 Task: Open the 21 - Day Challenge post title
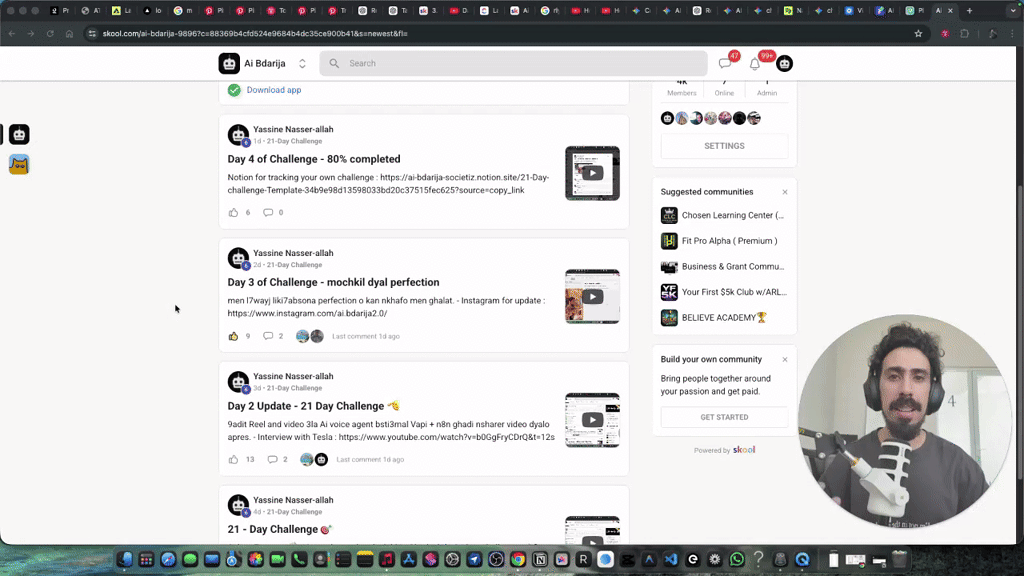280,529
